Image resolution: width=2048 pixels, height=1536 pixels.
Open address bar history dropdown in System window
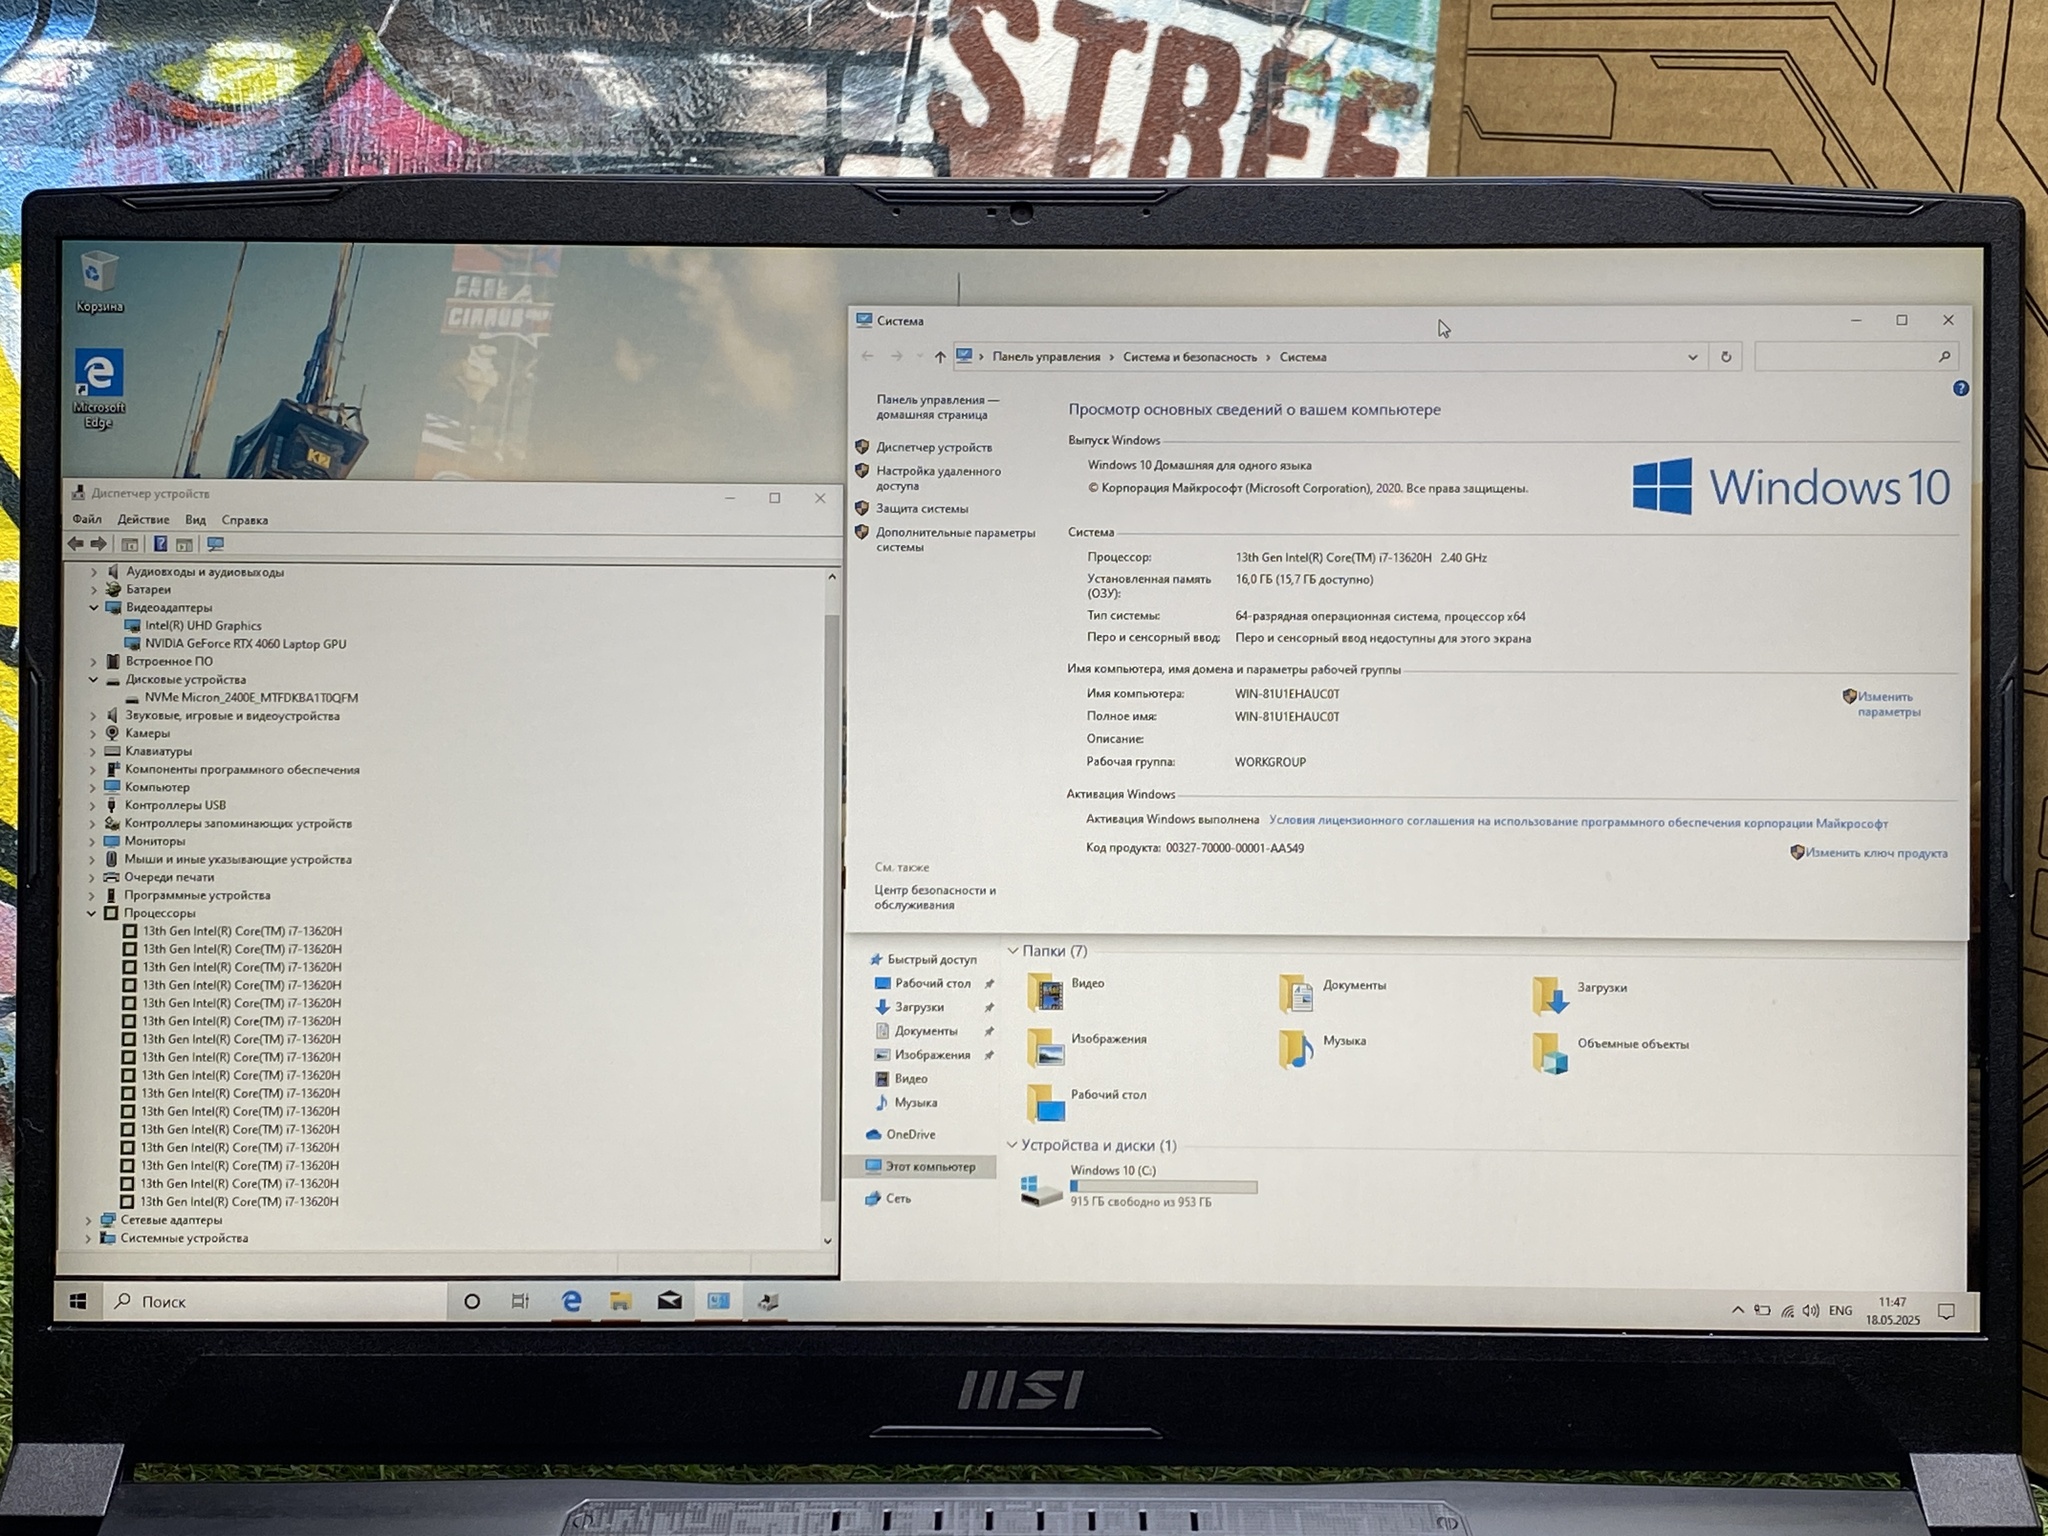point(1692,357)
